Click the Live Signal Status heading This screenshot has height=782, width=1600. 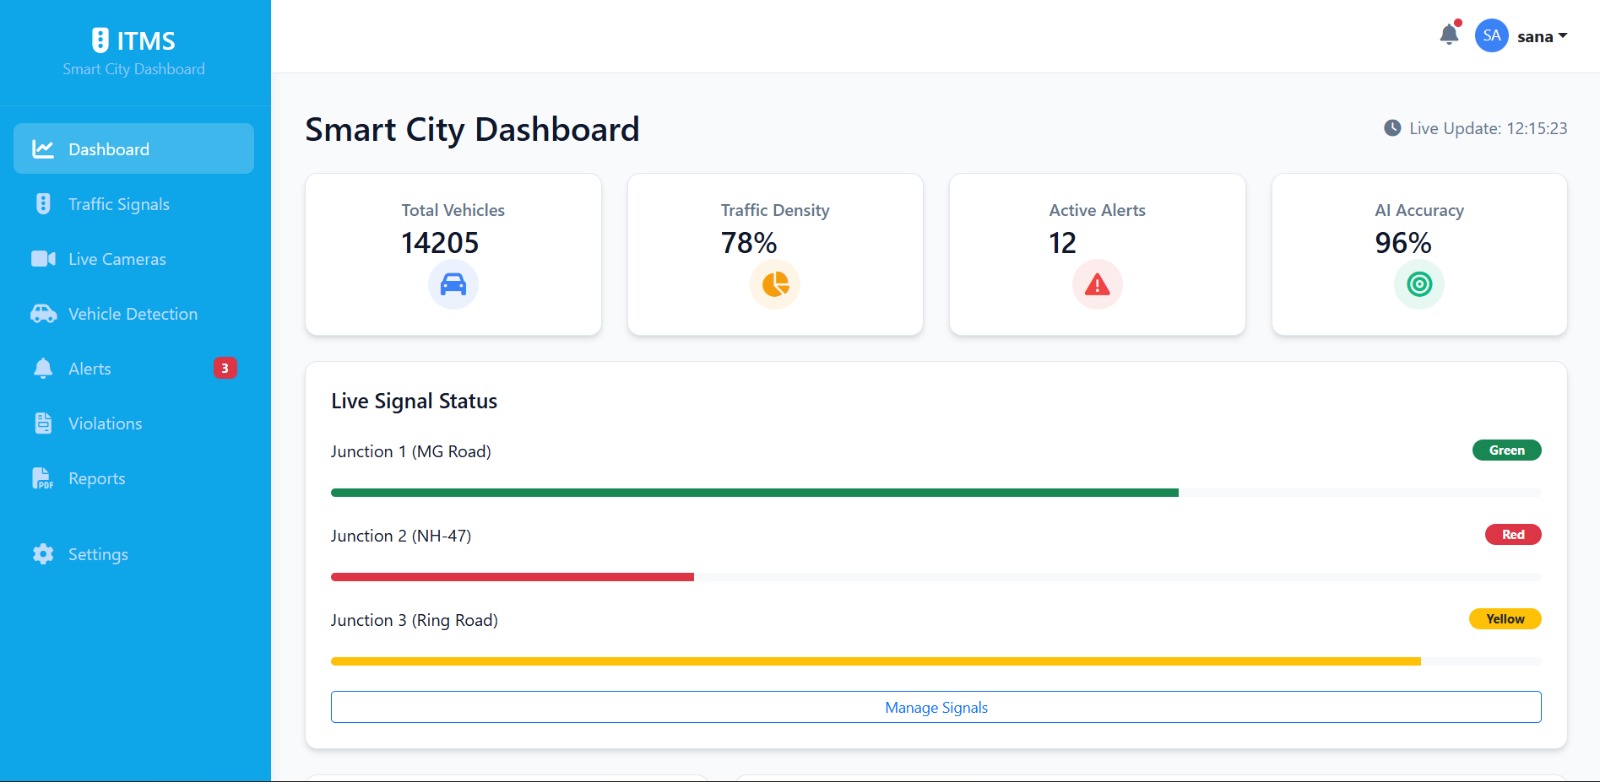pyautogui.click(x=414, y=401)
